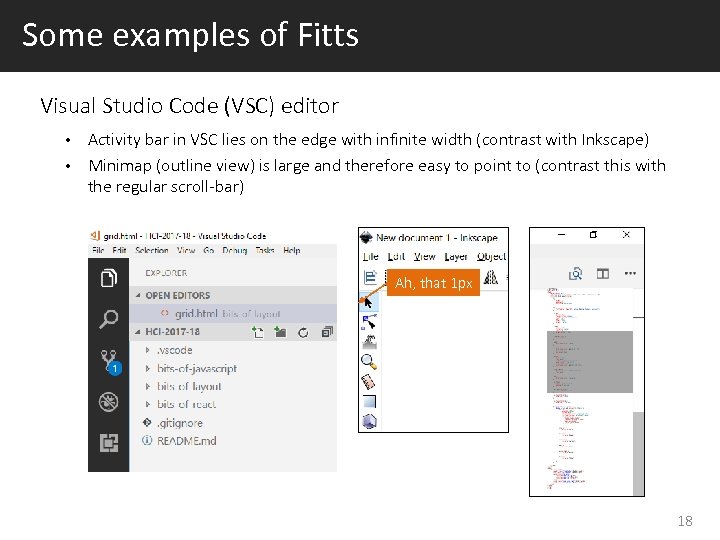Screen dimensions: 720x540
Task: Select the Inkscape tweak tool
Action: coord(370,342)
